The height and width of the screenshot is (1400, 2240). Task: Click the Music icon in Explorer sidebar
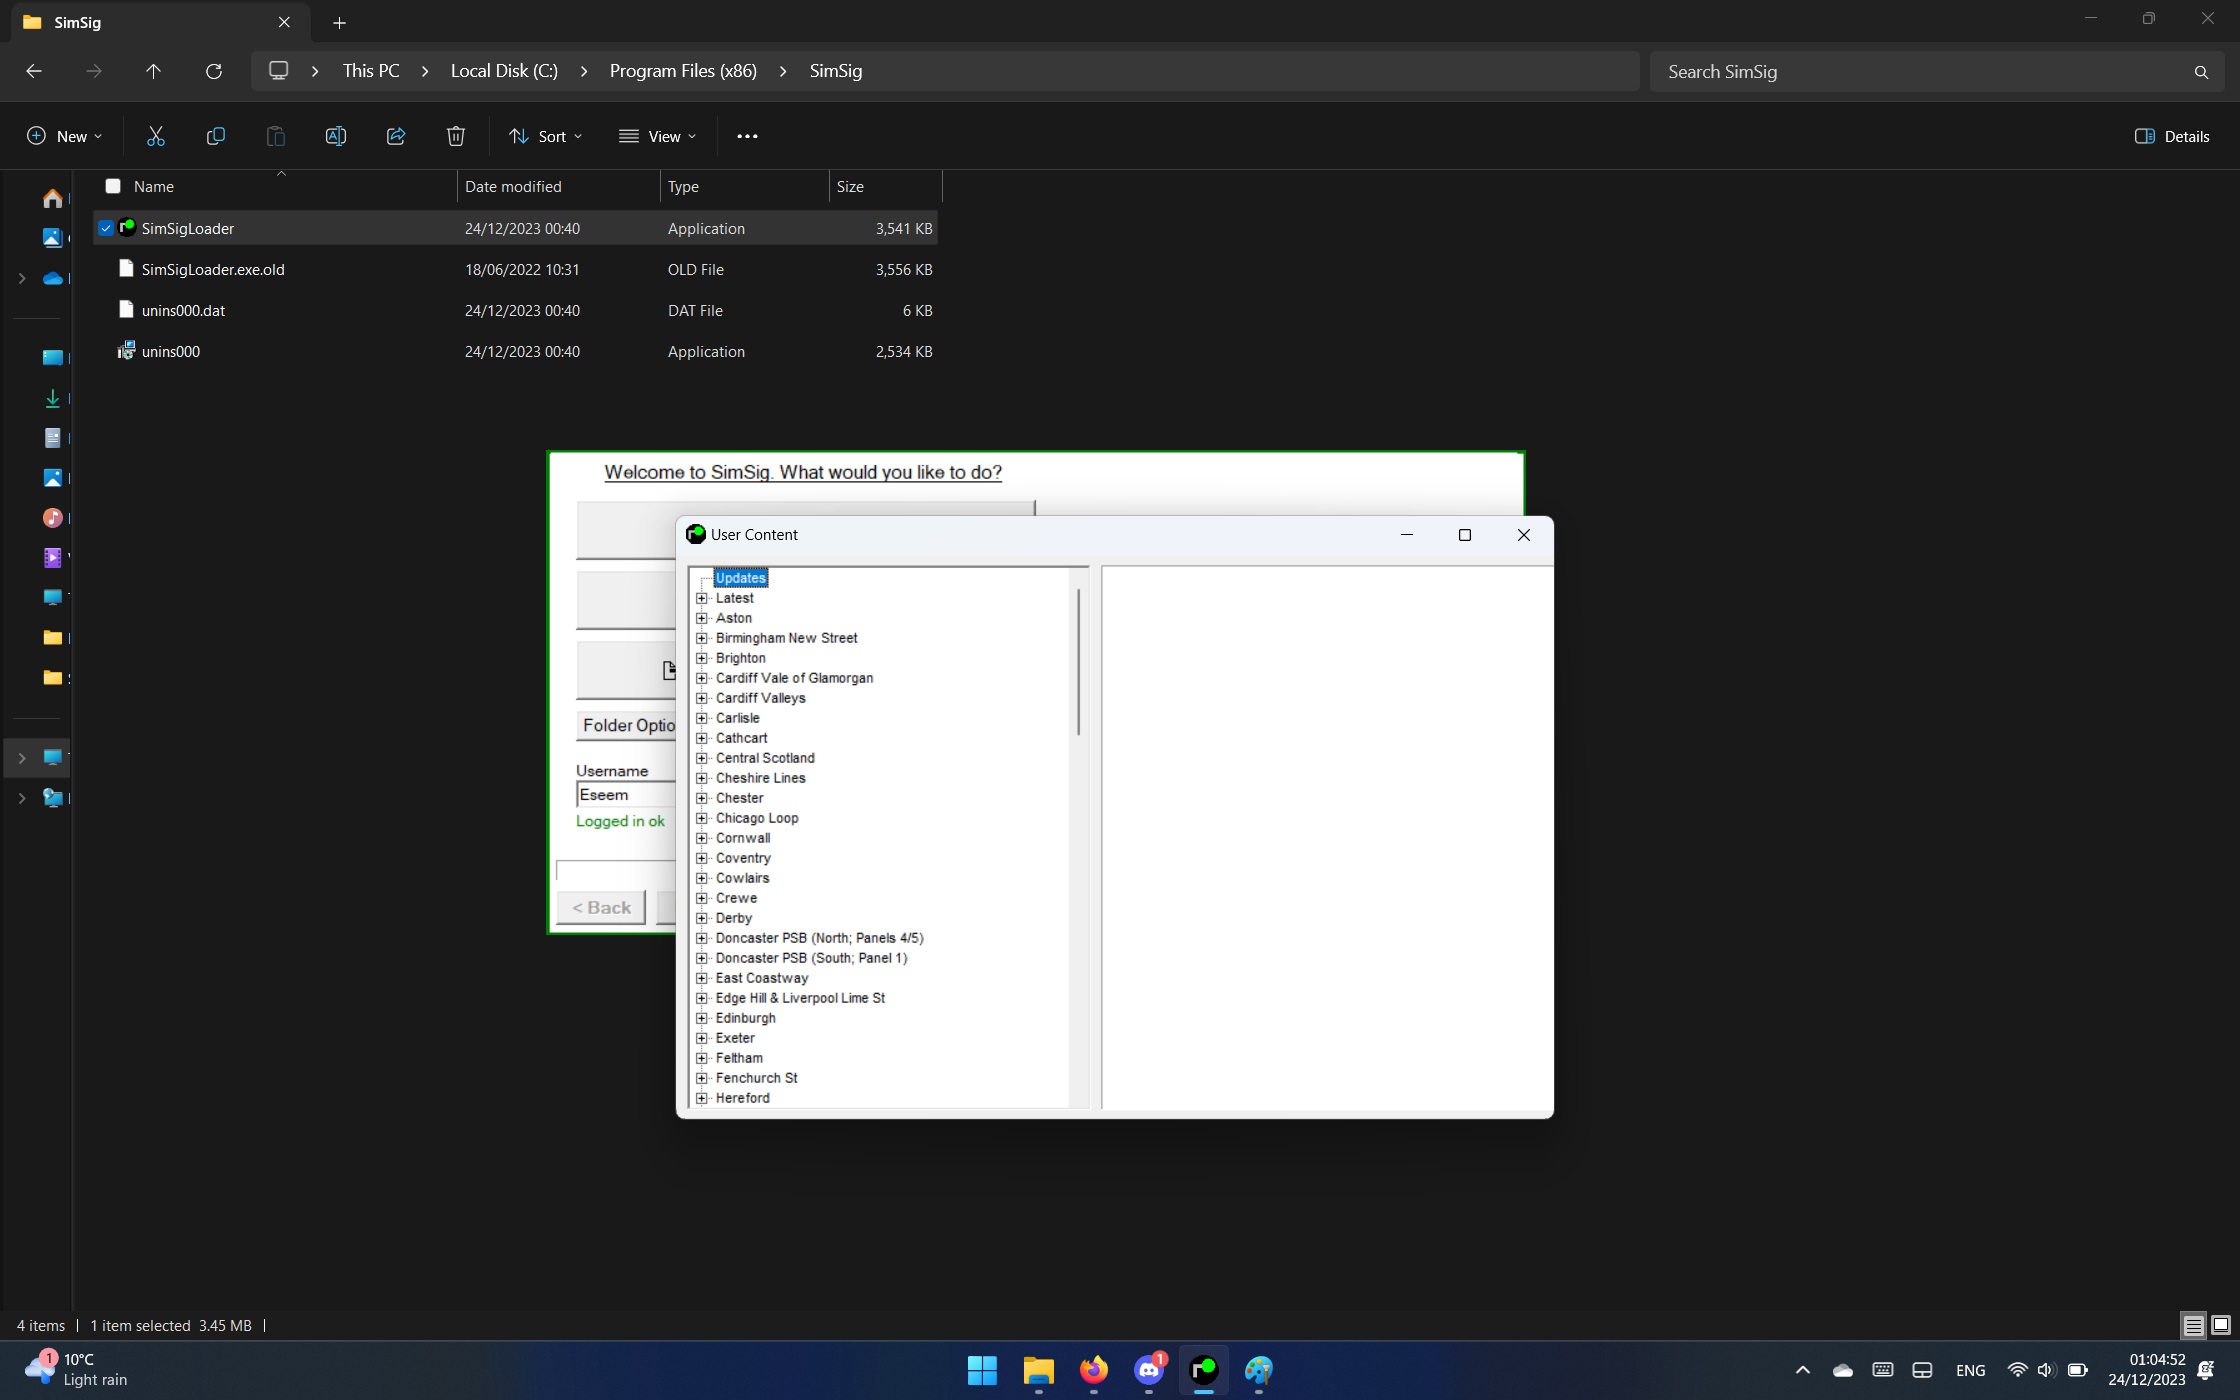coord(53,518)
